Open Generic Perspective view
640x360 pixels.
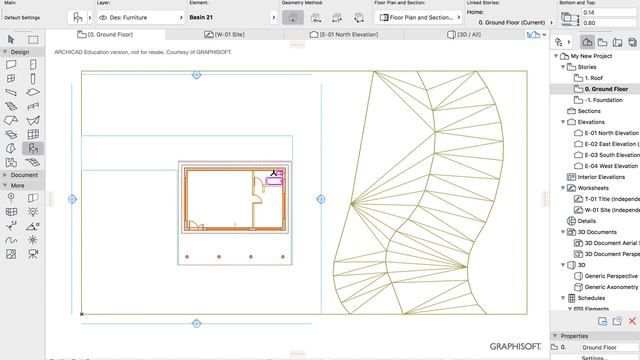coord(606,276)
